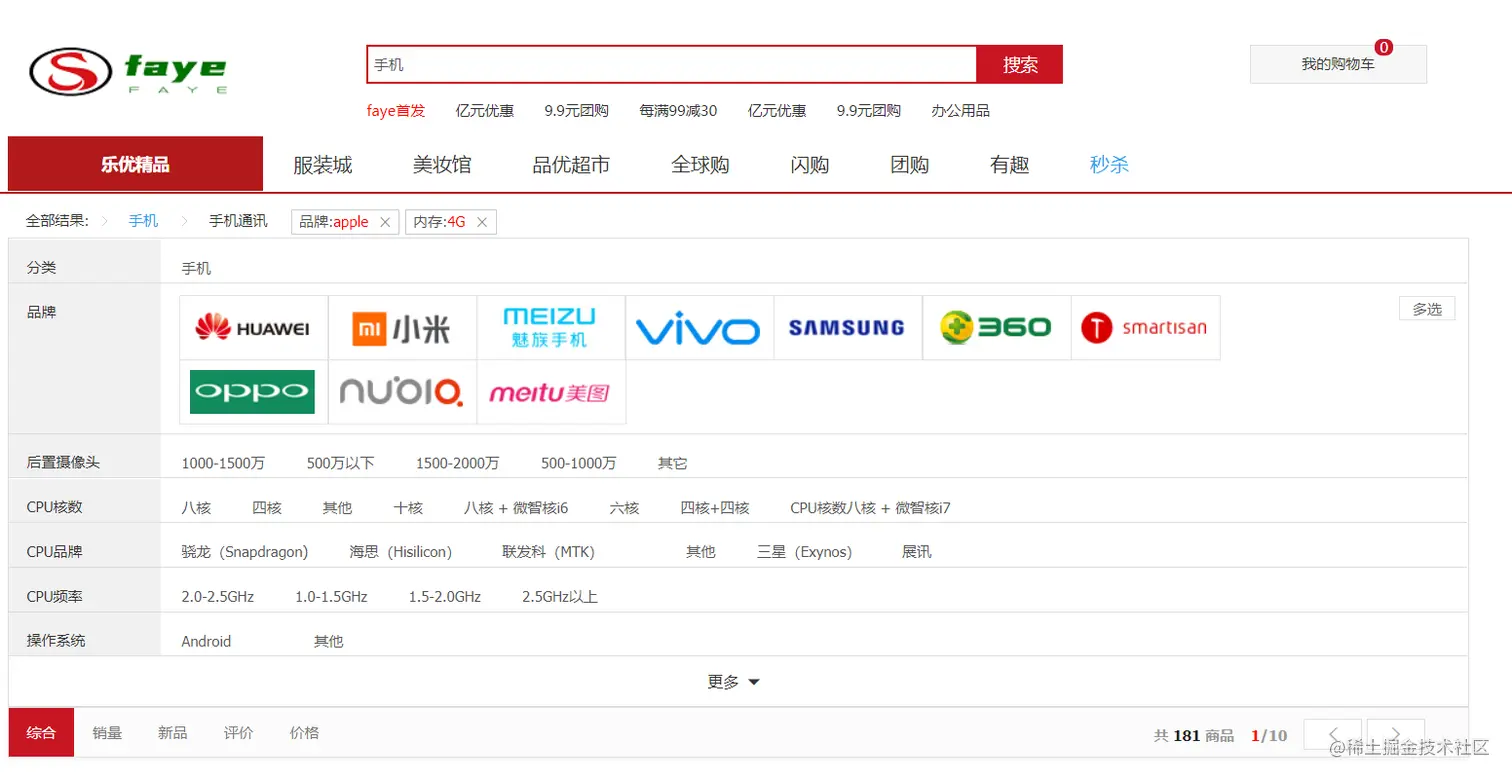Sort results by 评价 tab
Viewport: 1512px width, 780px height.
pos(238,733)
